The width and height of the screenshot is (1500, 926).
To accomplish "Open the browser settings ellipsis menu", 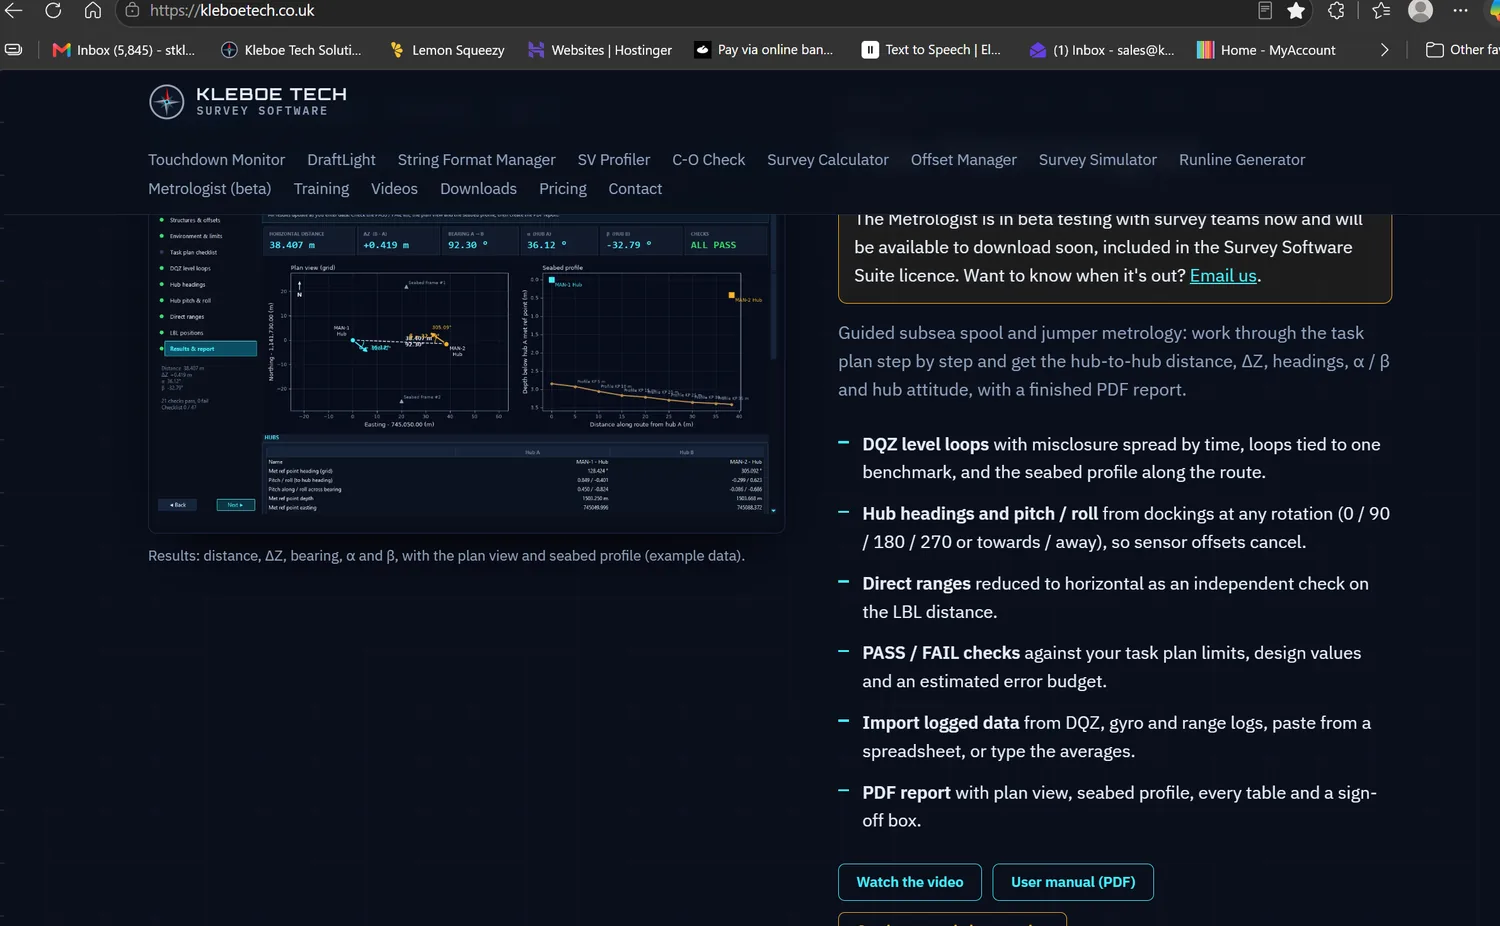I will pos(1460,10).
